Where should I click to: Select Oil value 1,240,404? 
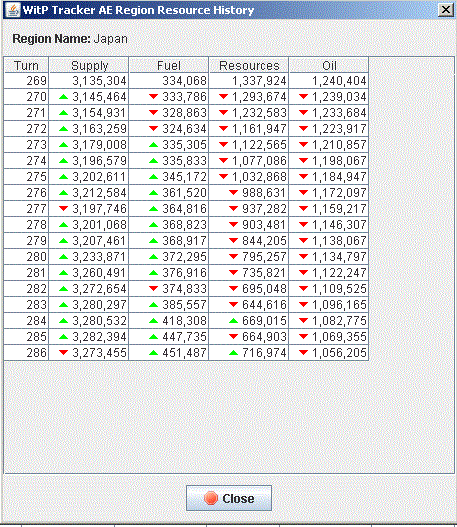click(339, 81)
